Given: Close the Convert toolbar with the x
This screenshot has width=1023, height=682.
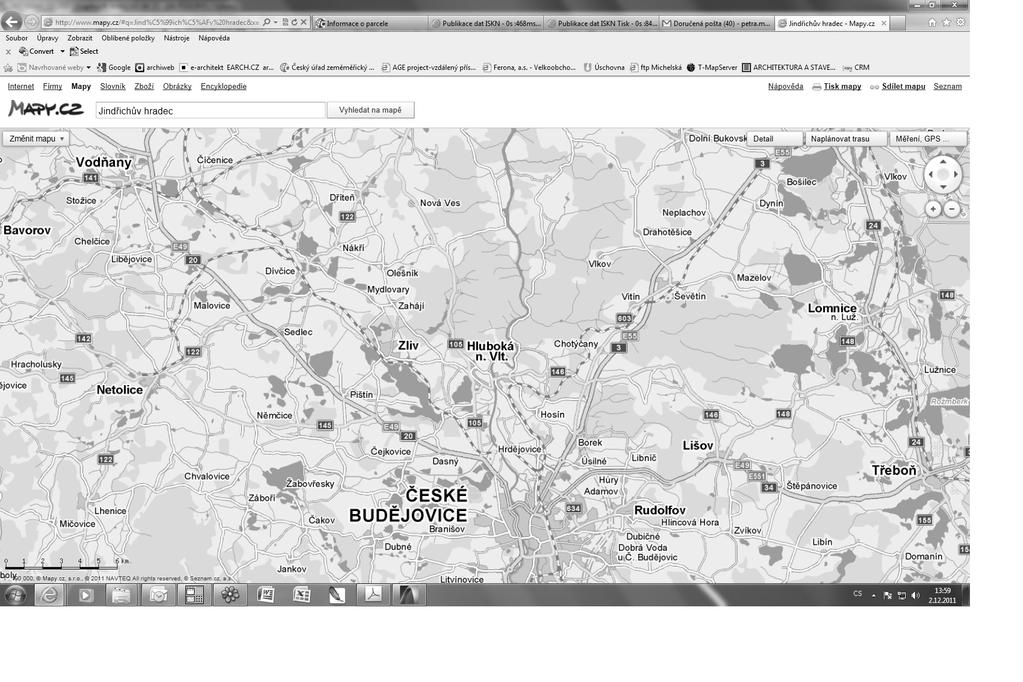Looking at the screenshot, I should pos(8,52).
